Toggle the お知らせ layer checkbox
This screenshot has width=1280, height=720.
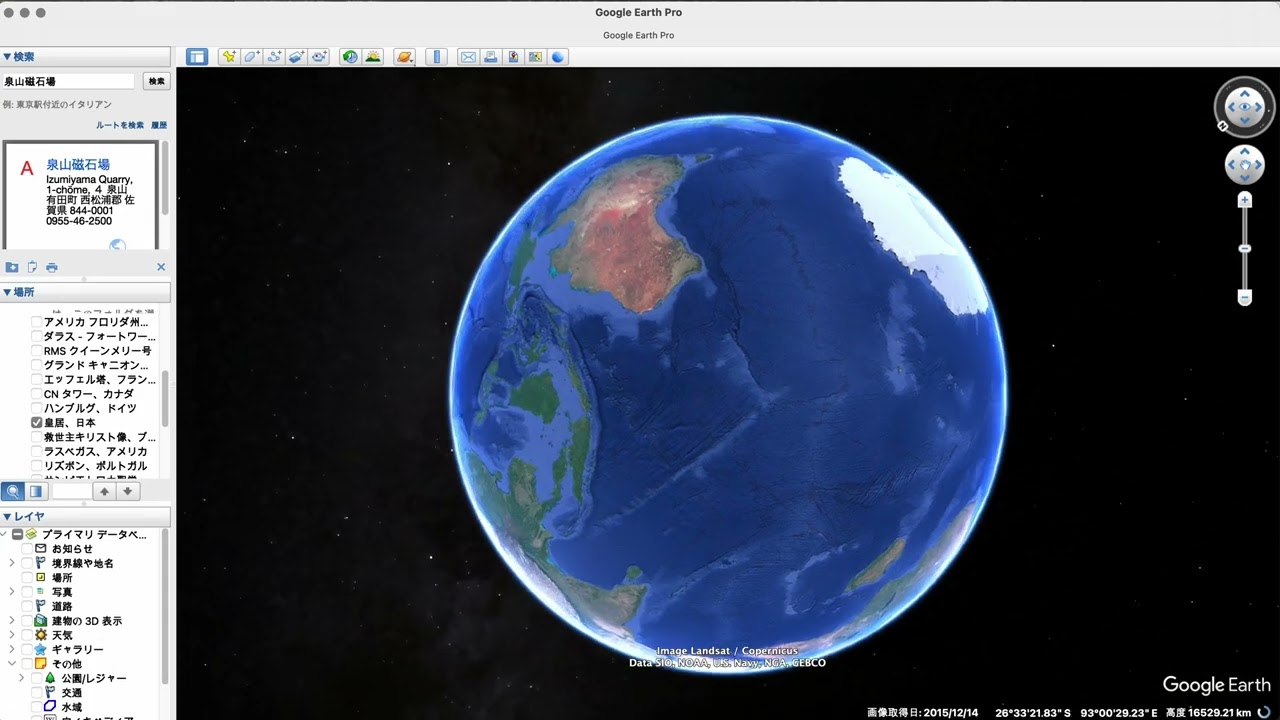click(25, 549)
